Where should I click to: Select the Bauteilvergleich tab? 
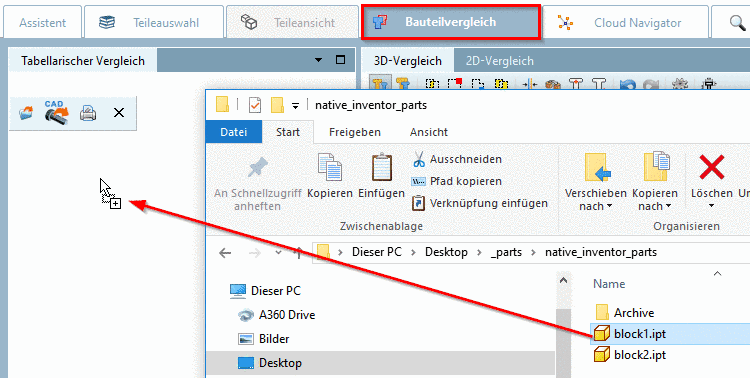[451, 22]
